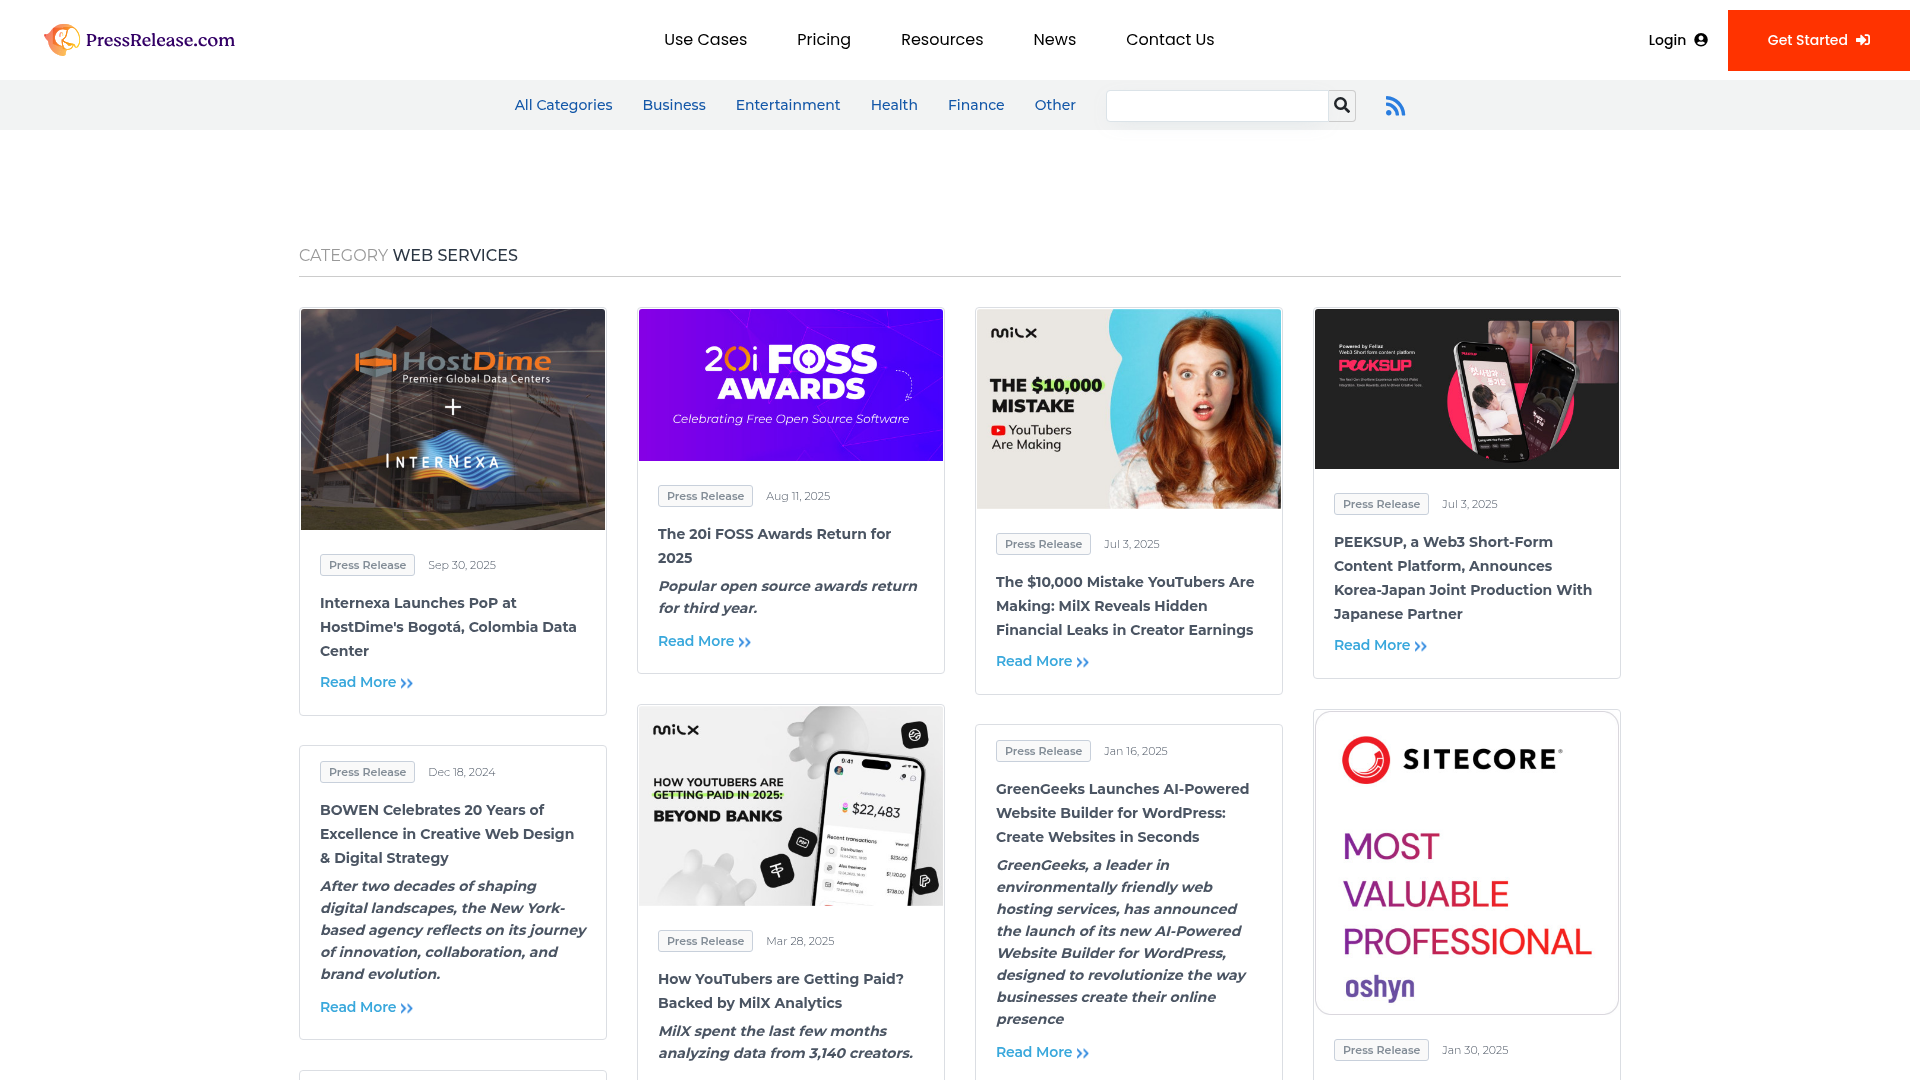Viewport: 1920px width, 1080px height.
Task: Click Press Release tag dated Mar 28, 2025
Action: 705,941
